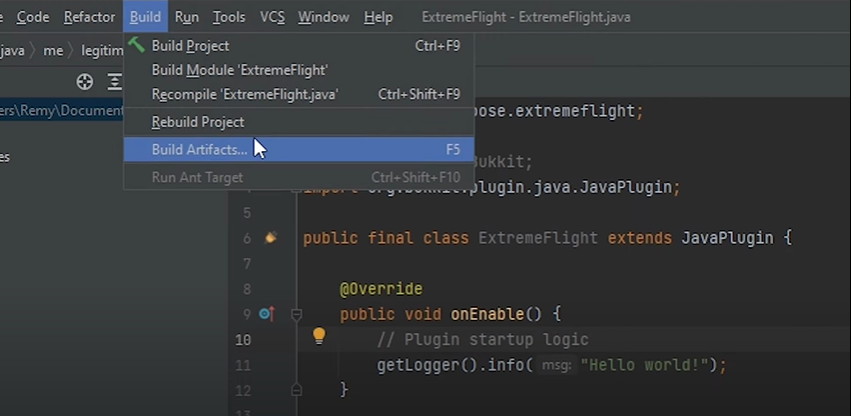The width and height of the screenshot is (851, 416).
Task: Click the 'legitim' breadcrumb segment
Action: pos(102,51)
